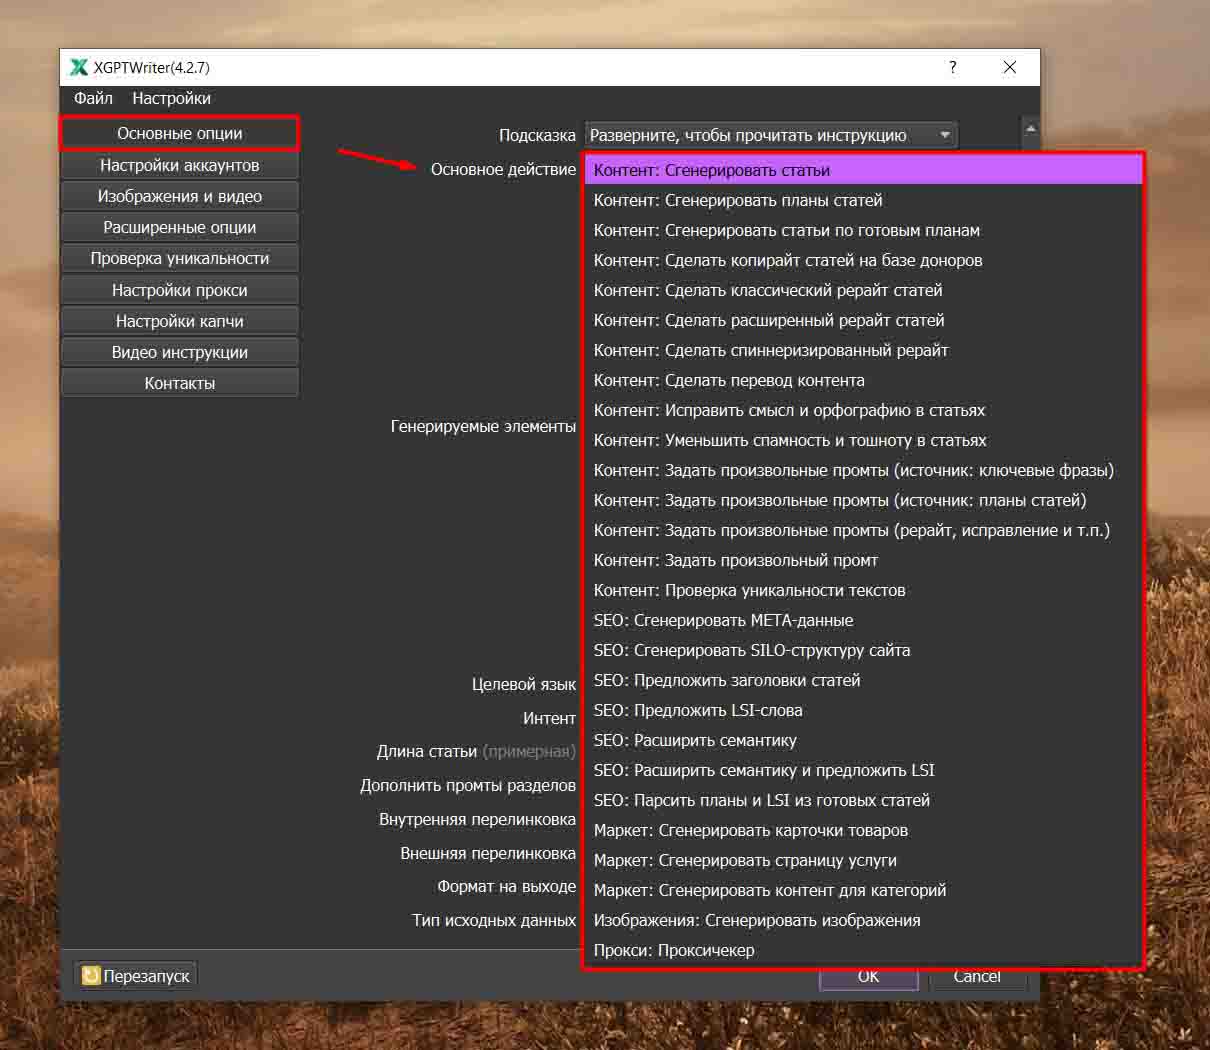Click the Cancel button
Image resolution: width=1210 pixels, height=1050 pixels.
pyautogui.click(x=977, y=977)
